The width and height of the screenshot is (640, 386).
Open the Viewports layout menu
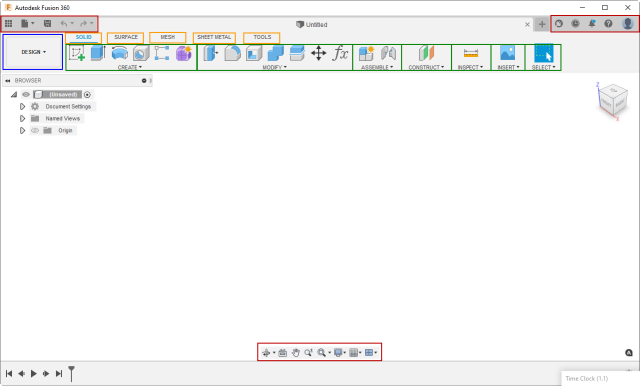(370, 353)
